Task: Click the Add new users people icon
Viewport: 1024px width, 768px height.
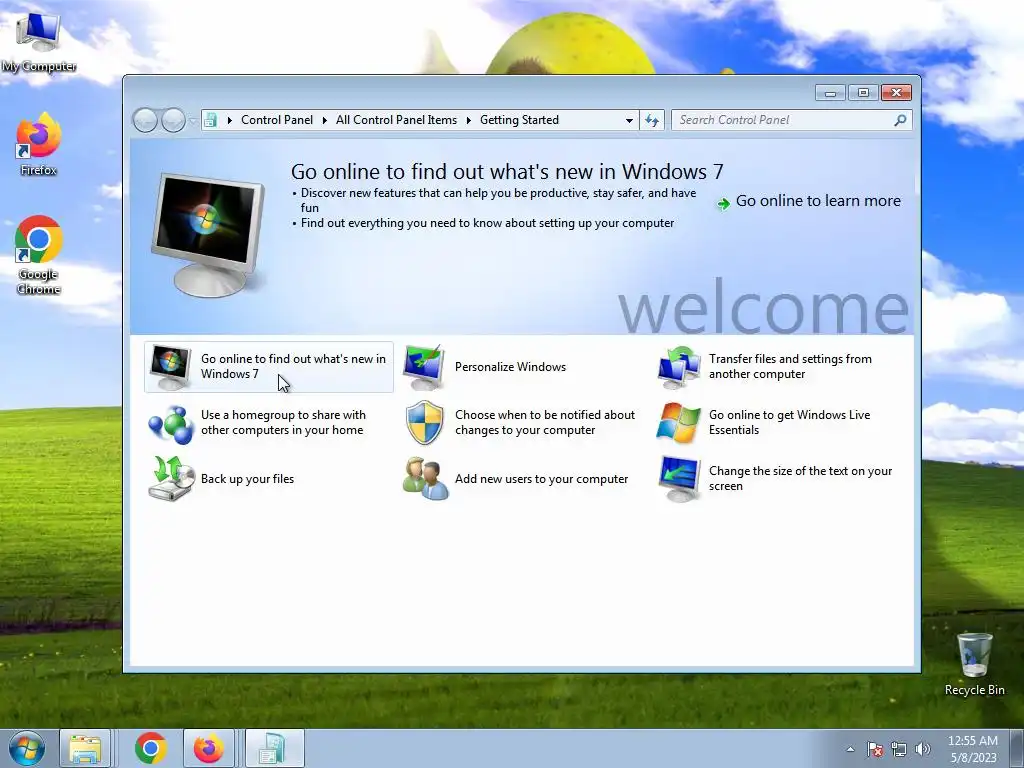Action: 424,479
